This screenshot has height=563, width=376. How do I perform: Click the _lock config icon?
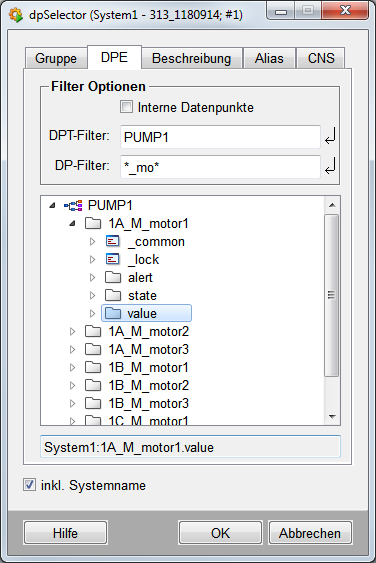click(112, 259)
